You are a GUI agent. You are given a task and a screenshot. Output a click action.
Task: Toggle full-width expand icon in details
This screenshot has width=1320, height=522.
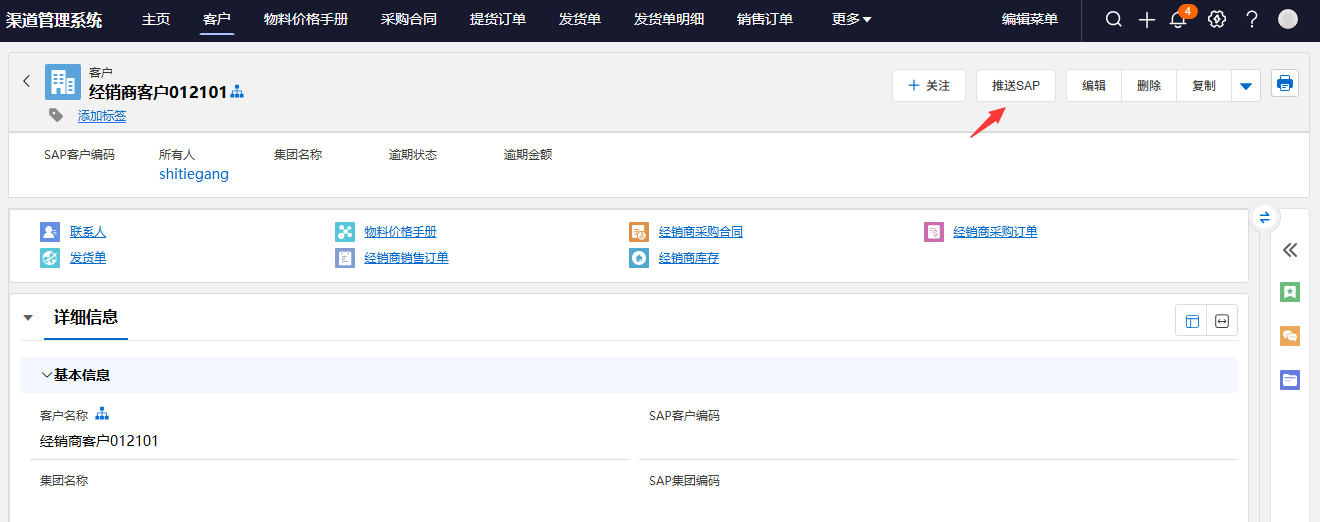tap(1222, 321)
